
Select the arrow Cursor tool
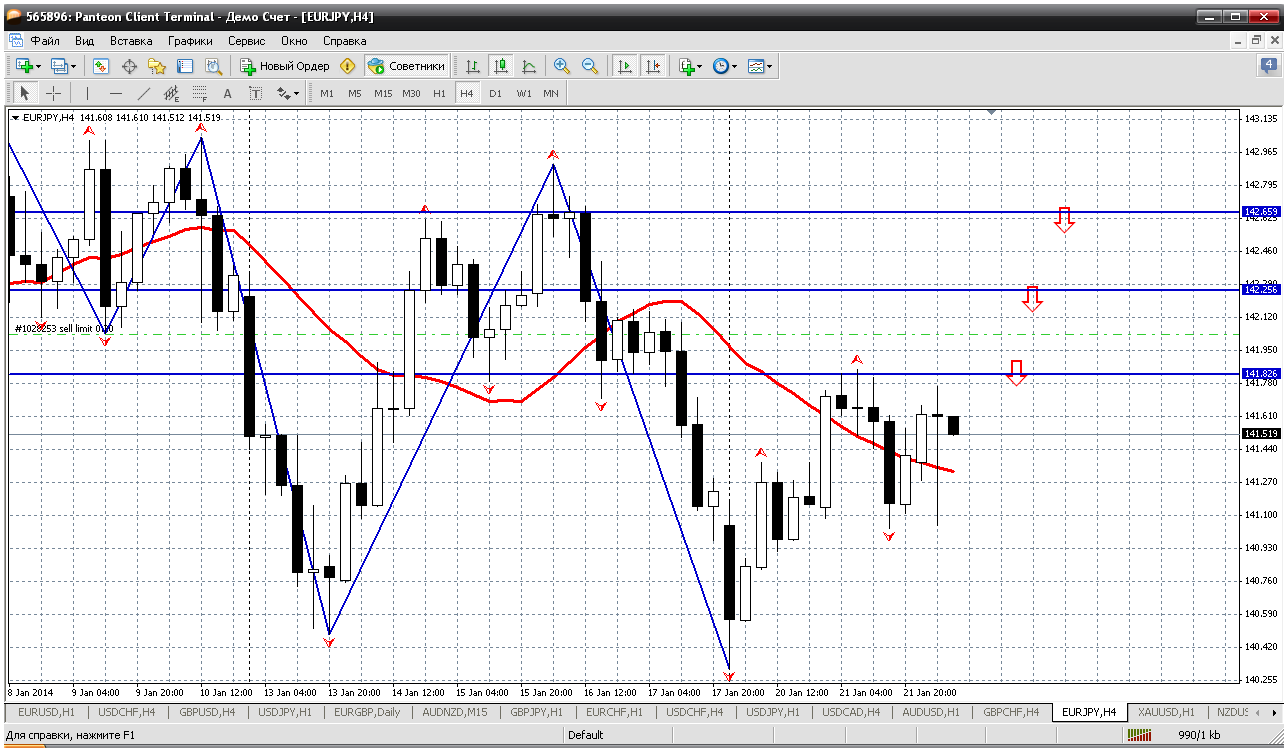25,93
